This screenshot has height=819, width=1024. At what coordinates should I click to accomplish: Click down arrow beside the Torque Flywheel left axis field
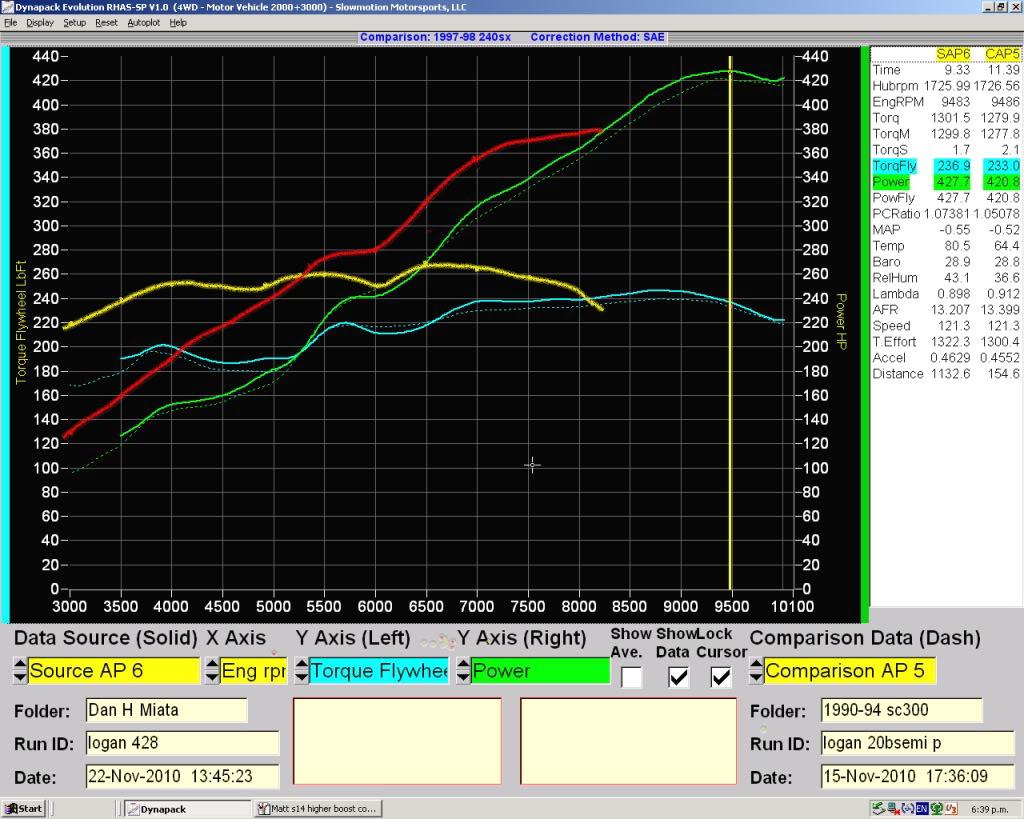[301, 677]
